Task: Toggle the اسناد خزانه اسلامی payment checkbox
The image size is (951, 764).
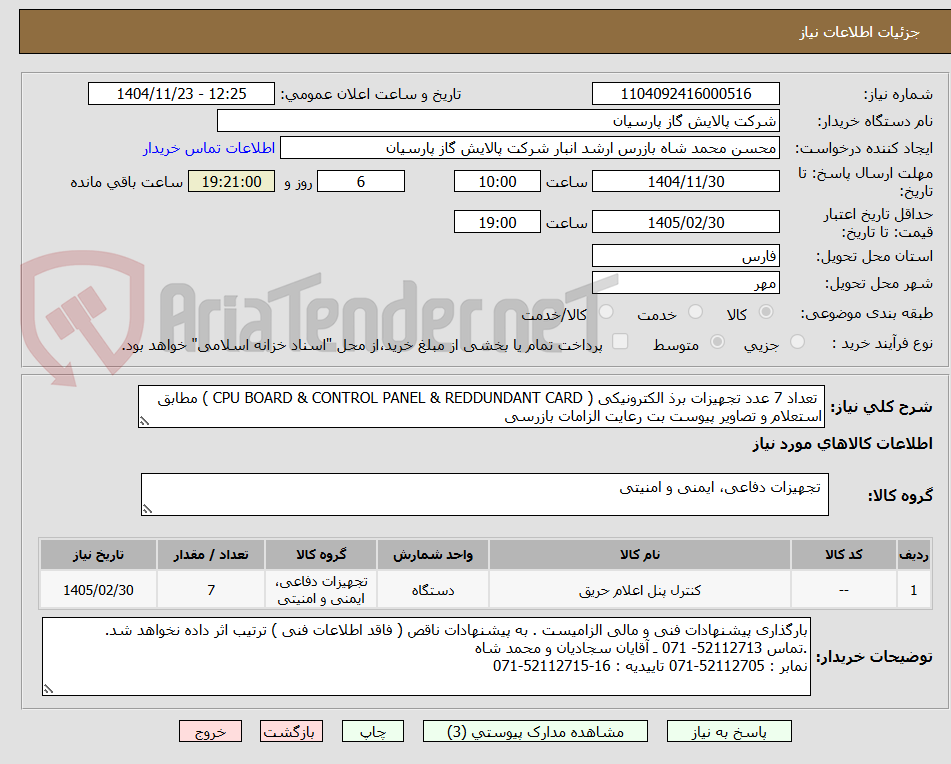Action: pyautogui.click(x=620, y=341)
